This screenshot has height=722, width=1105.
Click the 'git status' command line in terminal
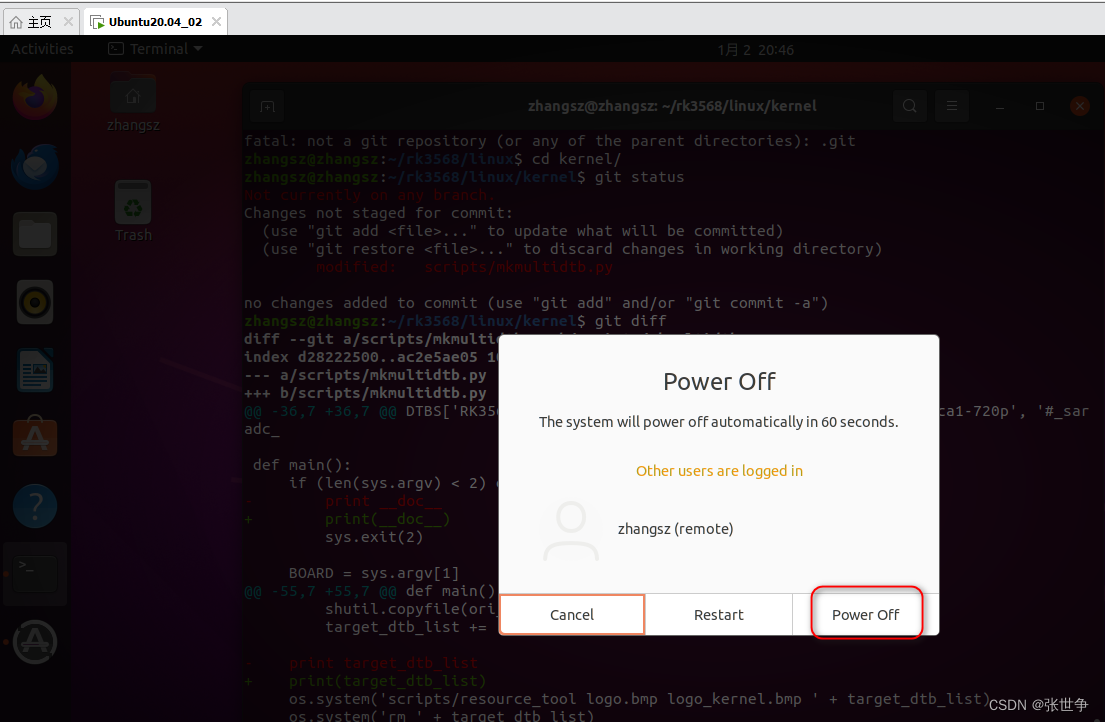(464, 177)
